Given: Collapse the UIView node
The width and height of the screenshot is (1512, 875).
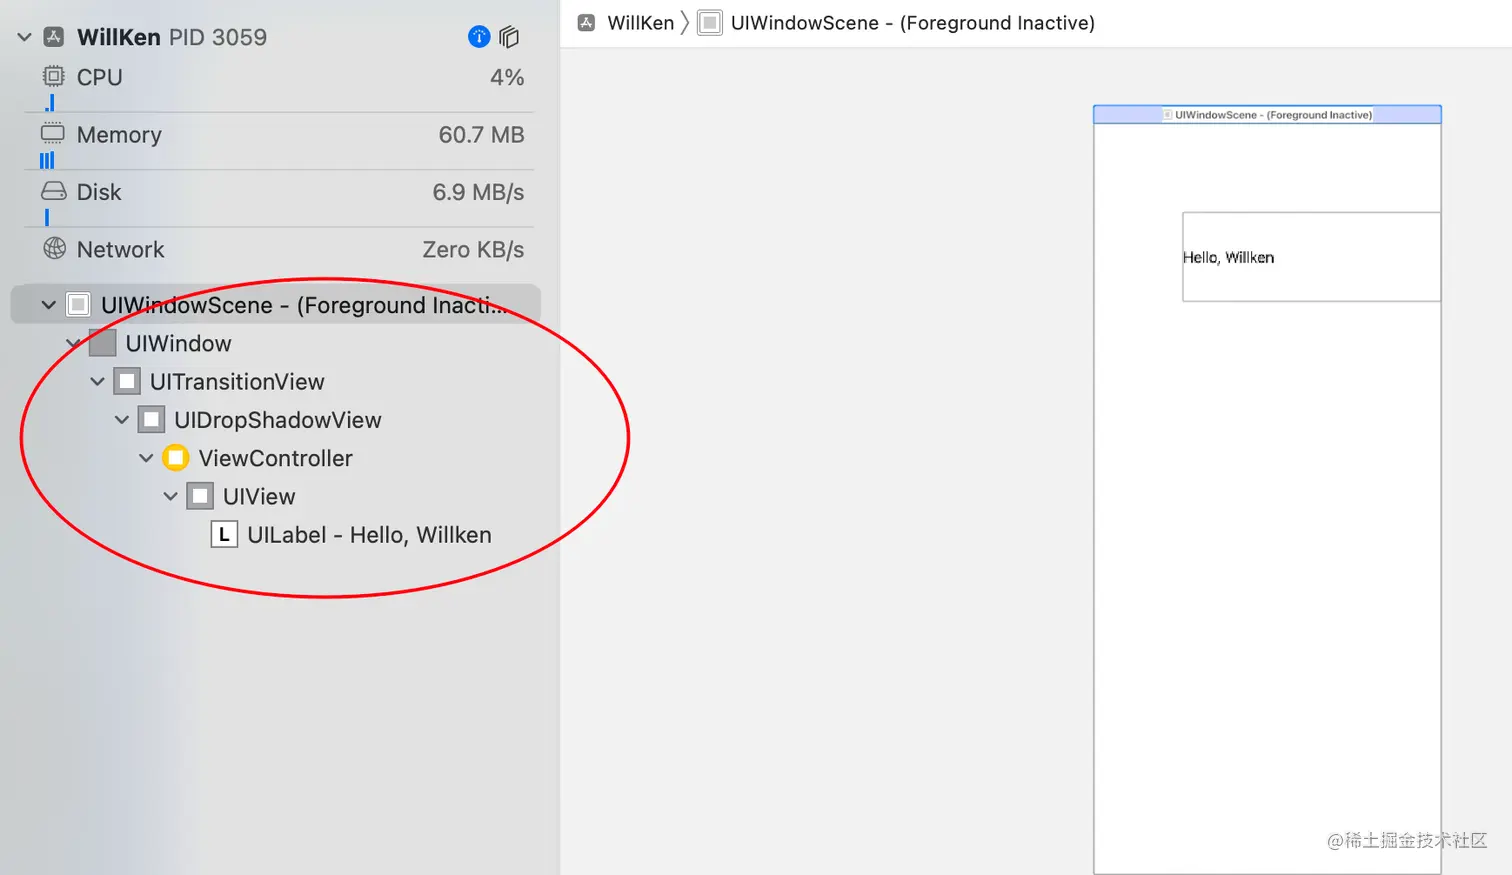Looking at the screenshot, I should click(x=170, y=496).
